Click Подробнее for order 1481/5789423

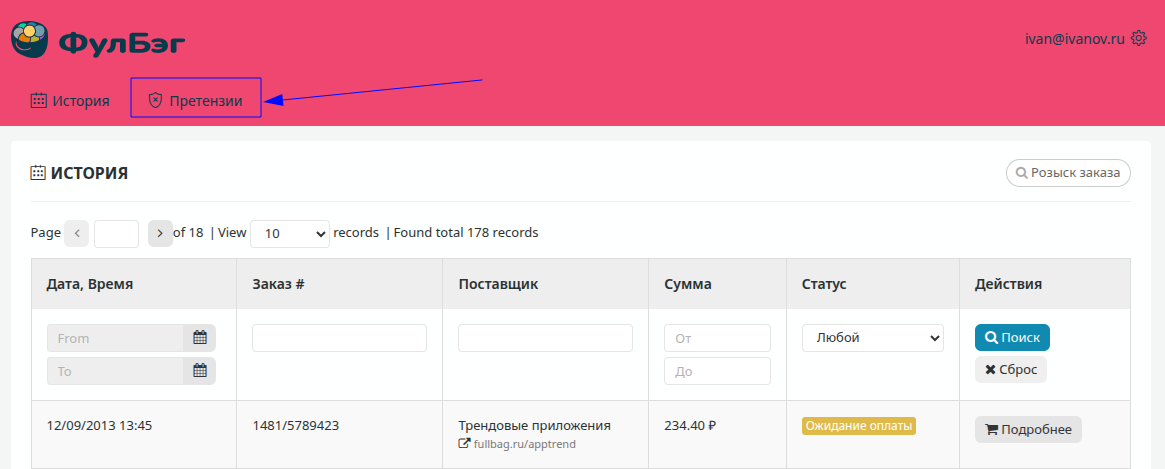[x=1028, y=430]
